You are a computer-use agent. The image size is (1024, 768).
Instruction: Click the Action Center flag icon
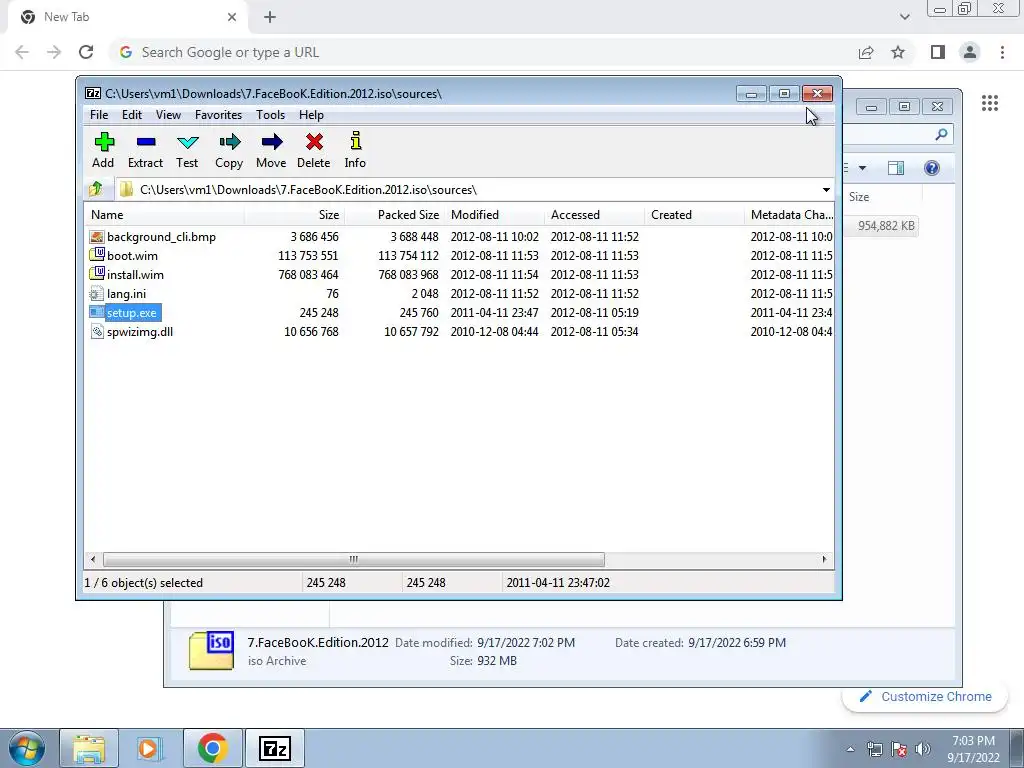click(x=899, y=749)
